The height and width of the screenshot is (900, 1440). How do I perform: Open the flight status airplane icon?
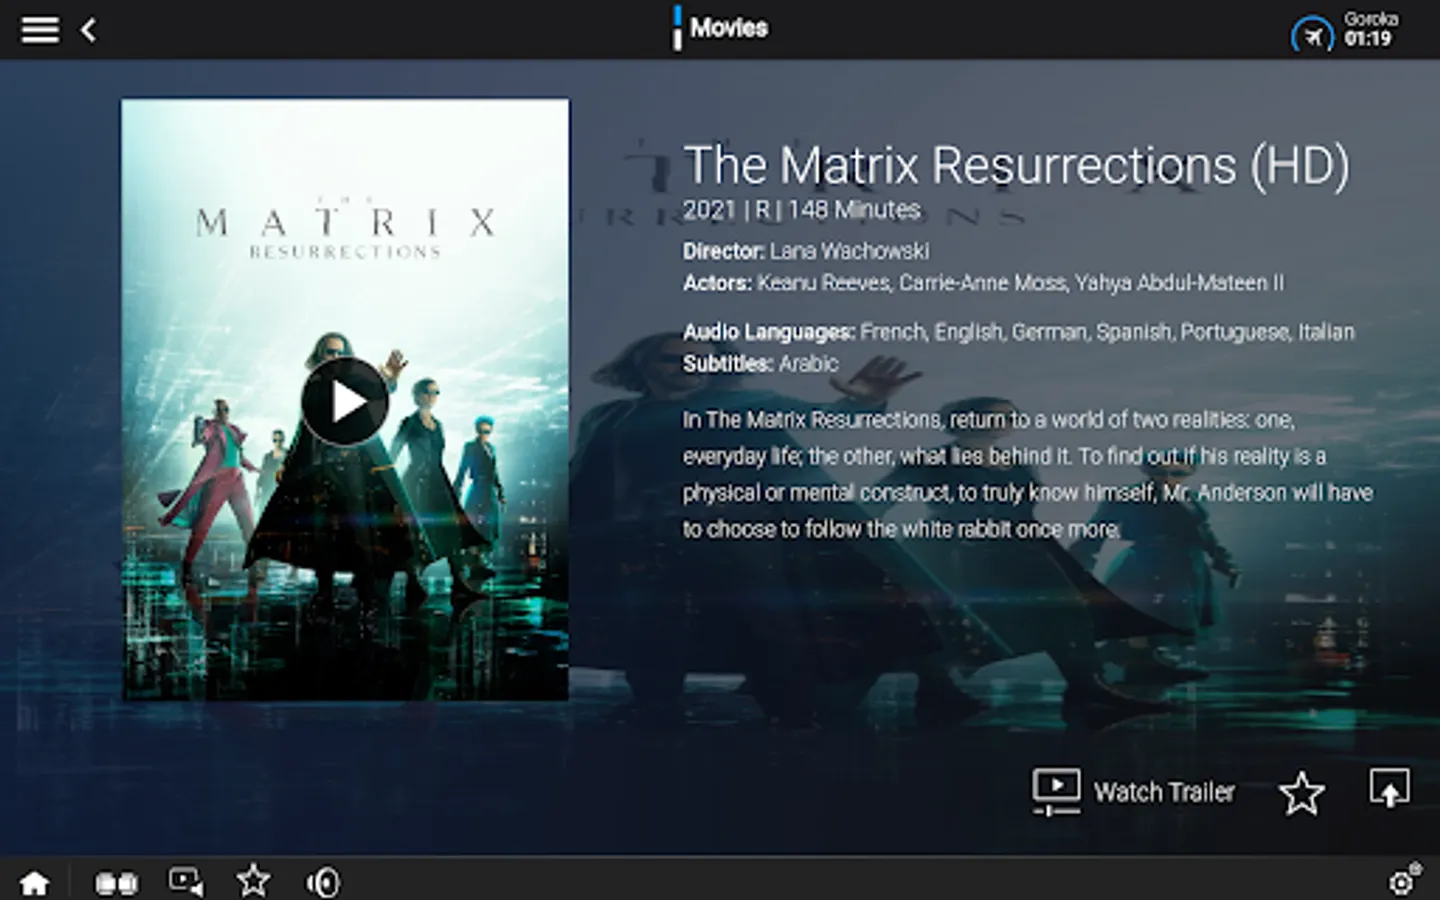pyautogui.click(x=1312, y=36)
